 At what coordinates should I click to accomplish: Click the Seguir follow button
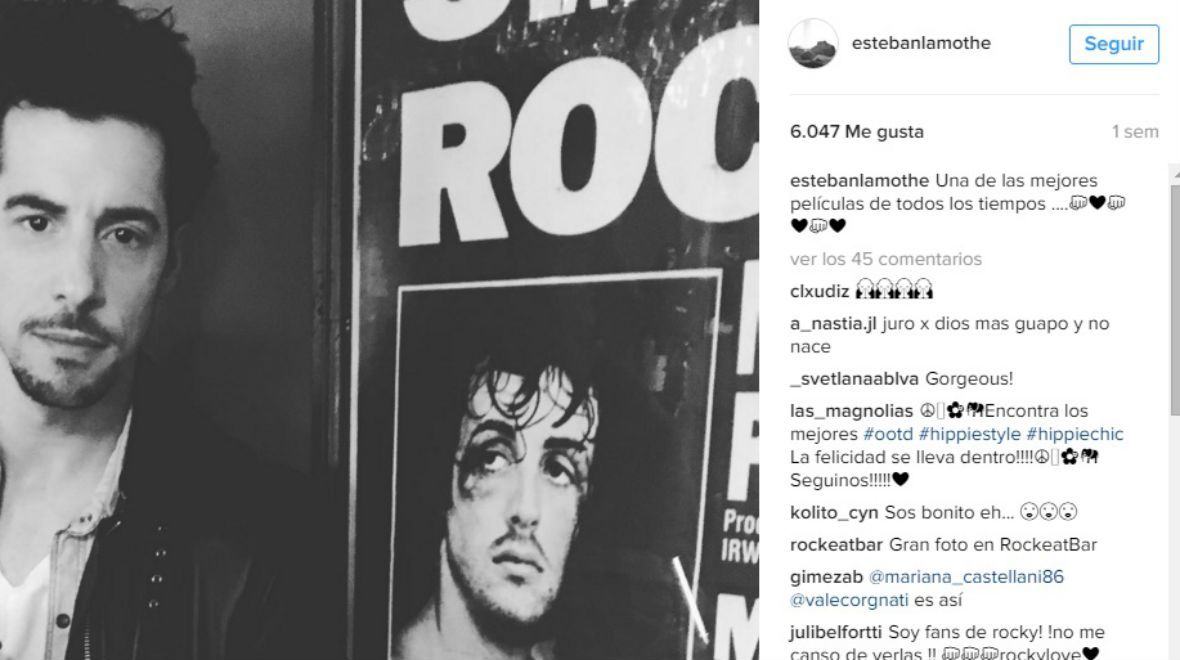1114,44
